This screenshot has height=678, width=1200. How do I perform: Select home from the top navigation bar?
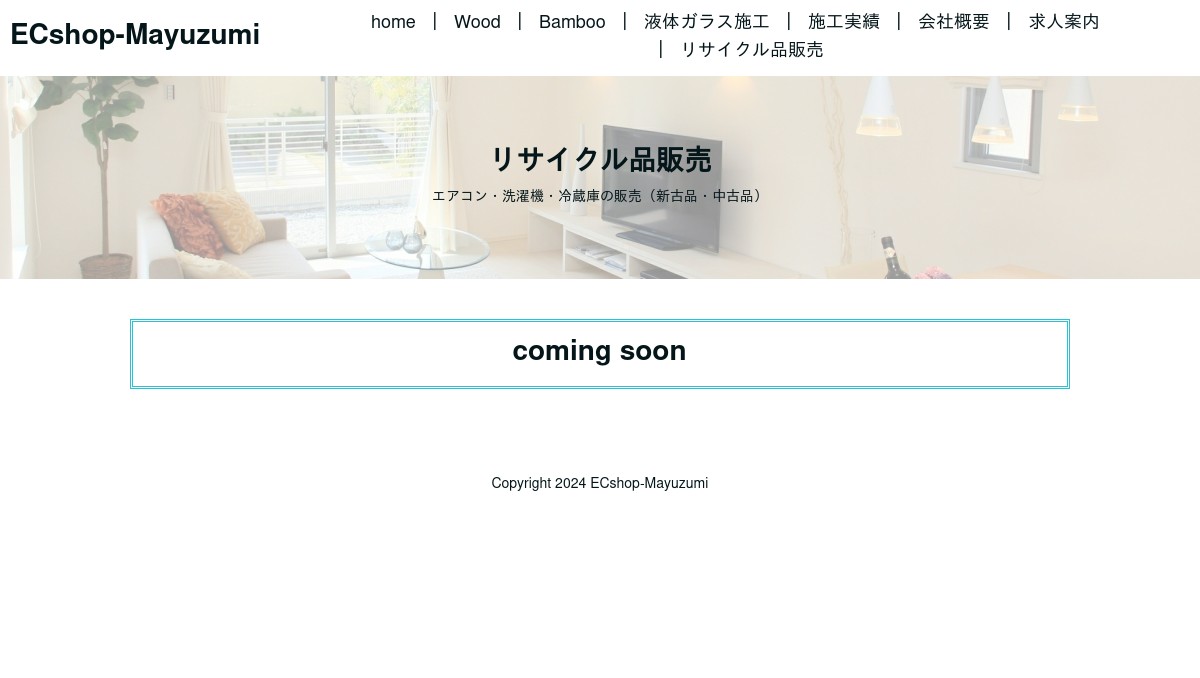(x=393, y=22)
